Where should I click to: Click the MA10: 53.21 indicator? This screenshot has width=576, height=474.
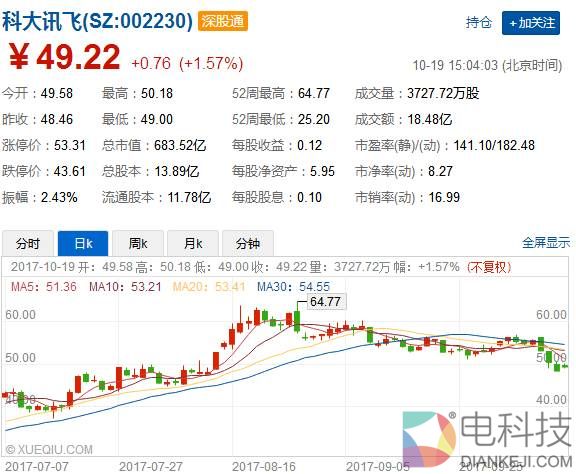click(x=125, y=287)
